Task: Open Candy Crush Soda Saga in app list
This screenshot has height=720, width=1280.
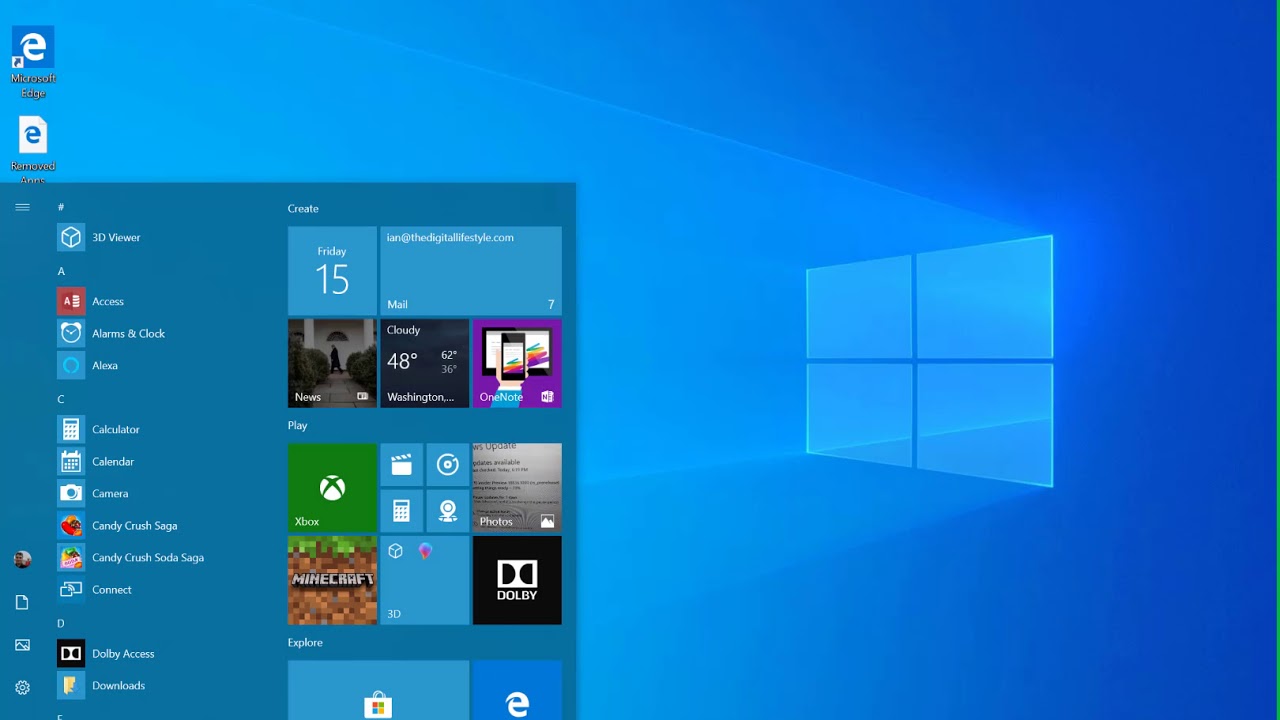Action: (x=147, y=558)
